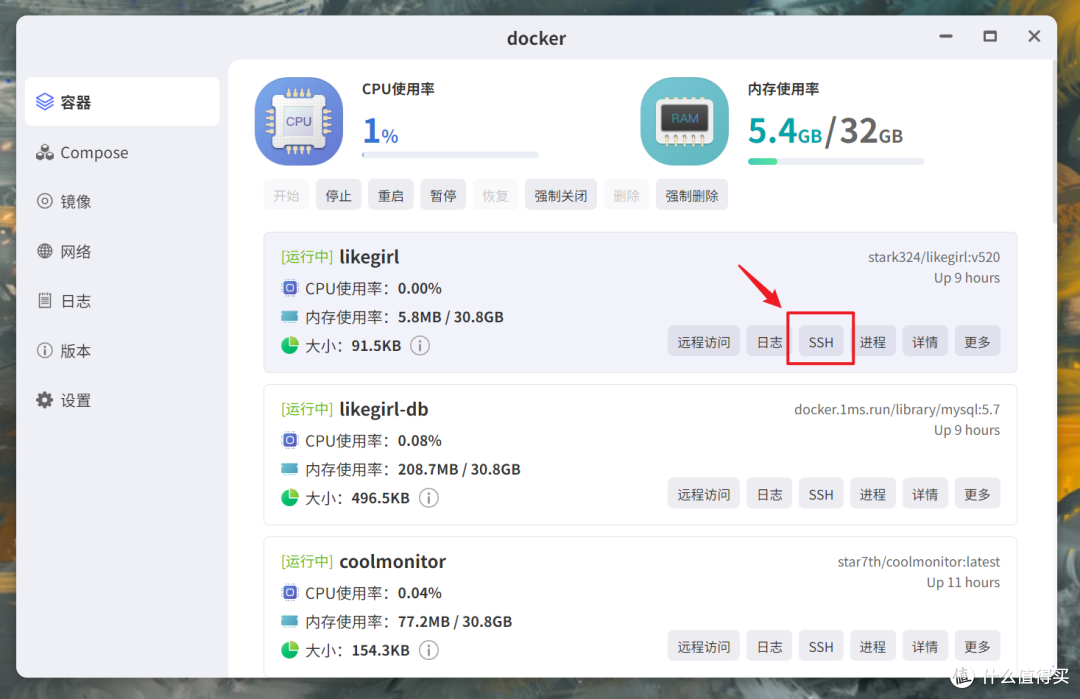Expand 更多 options for likegirl

point(977,342)
